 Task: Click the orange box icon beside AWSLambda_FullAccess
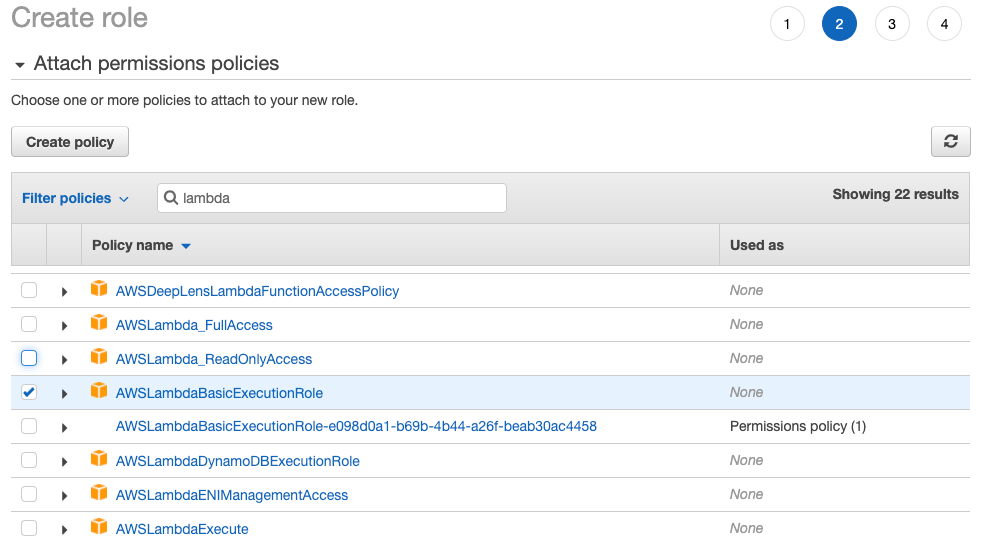tap(99, 322)
